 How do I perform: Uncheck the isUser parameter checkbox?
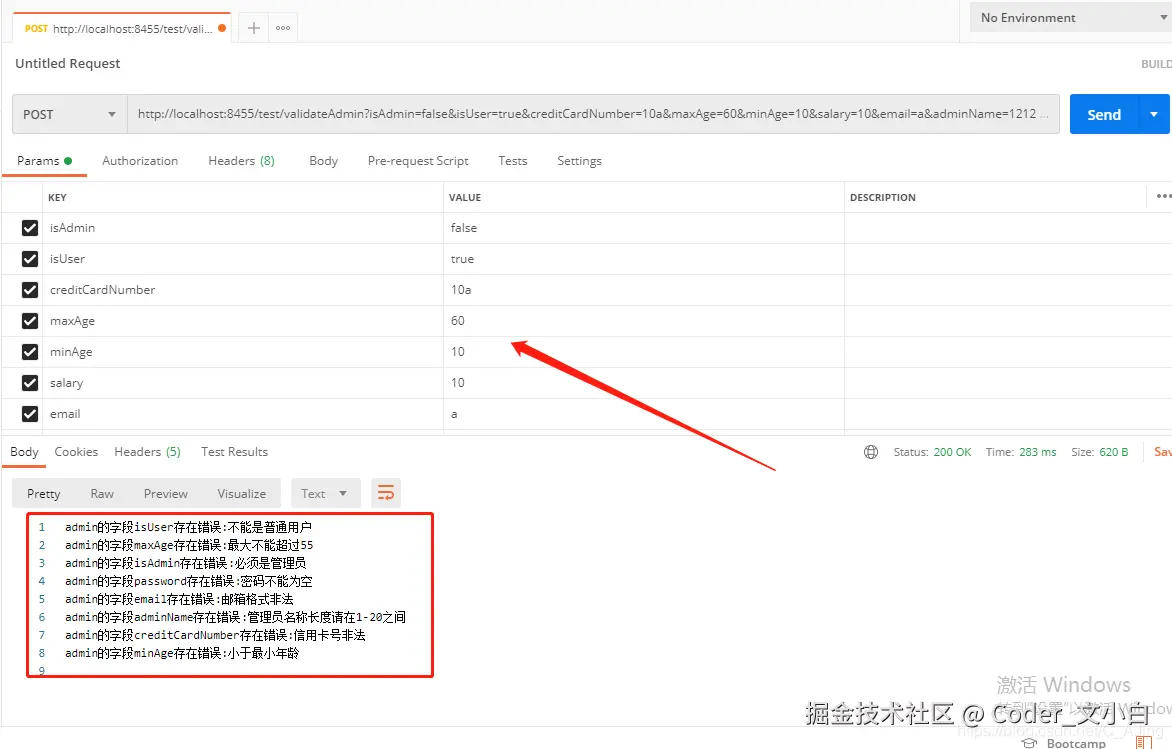(x=30, y=259)
